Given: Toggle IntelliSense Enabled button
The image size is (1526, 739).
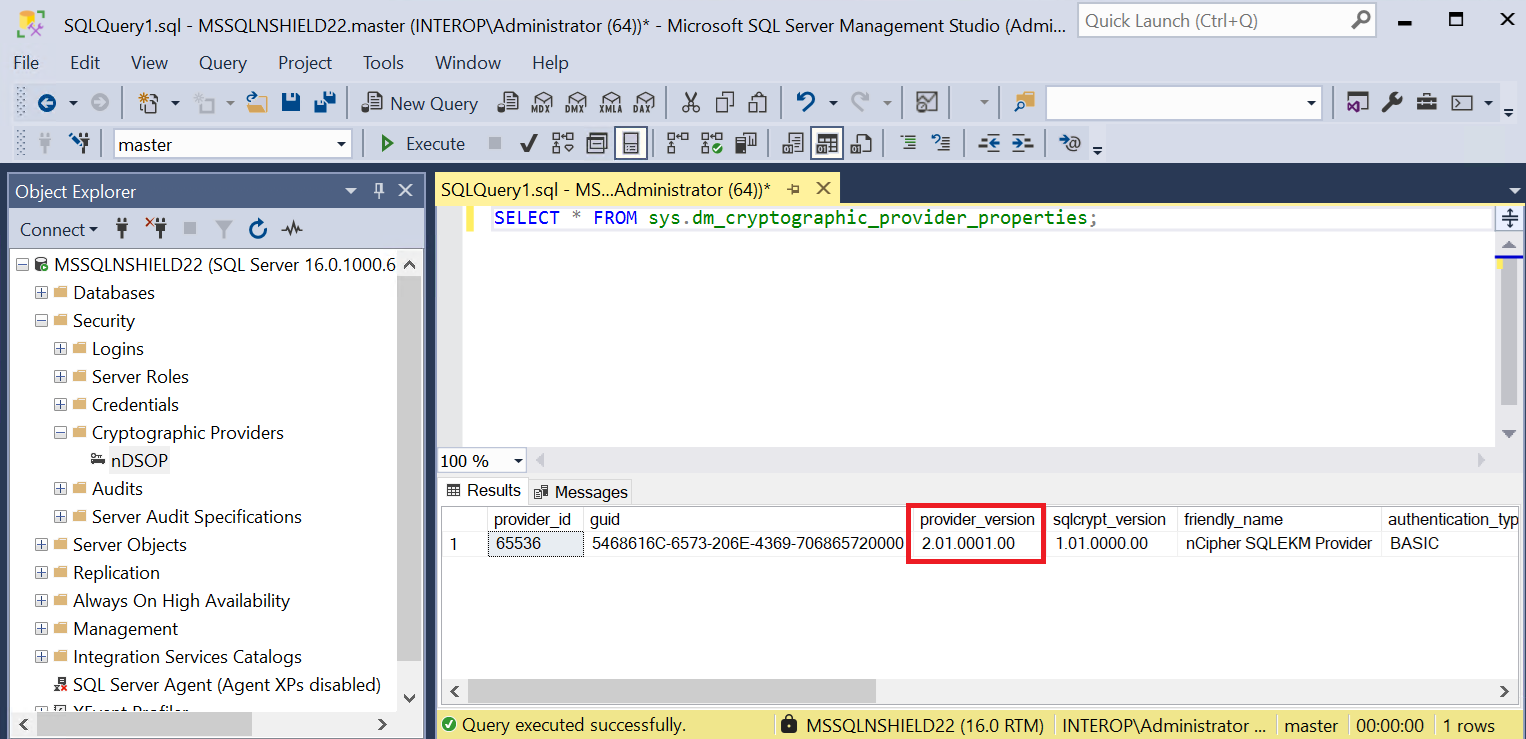Looking at the screenshot, I should click(631, 143).
